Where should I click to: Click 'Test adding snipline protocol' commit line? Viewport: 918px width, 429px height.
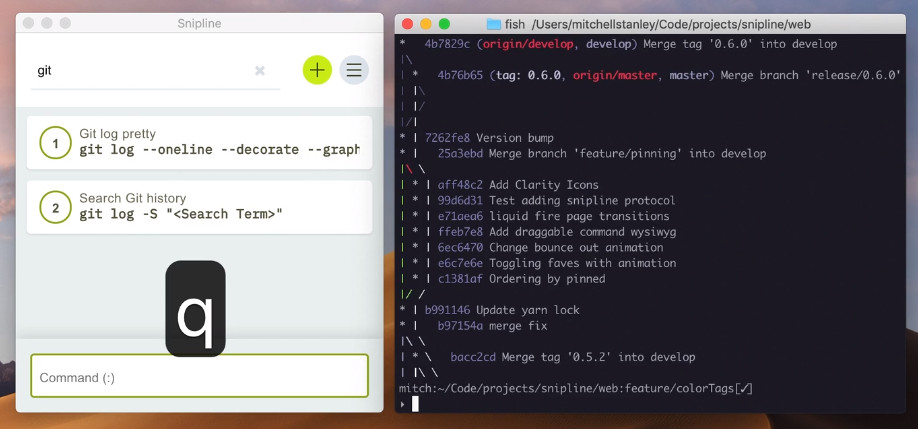pyautogui.click(x=556, y=201)
